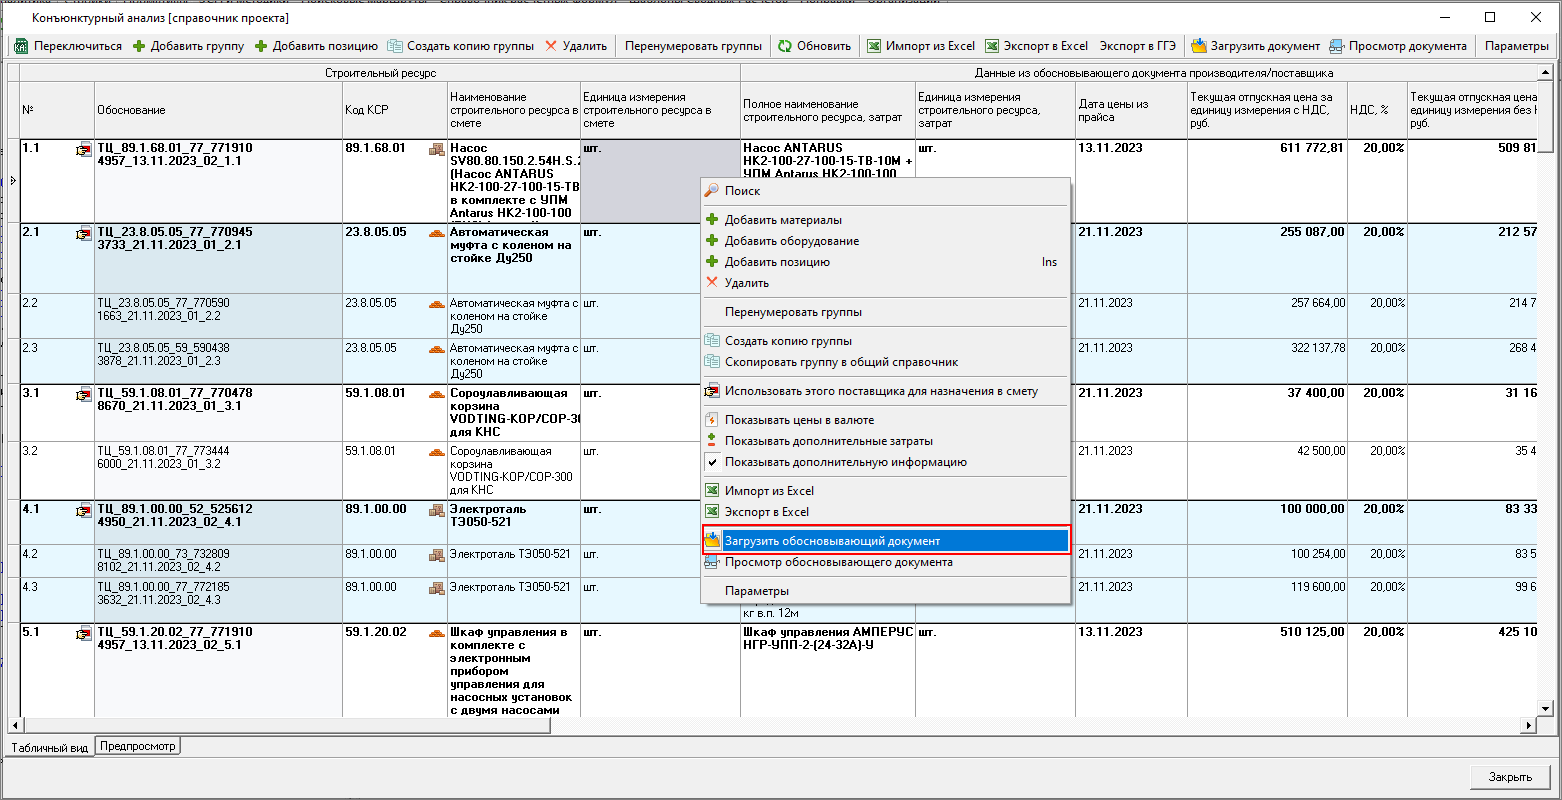Select Загрузить обосновывающий документ menu item
This screenshot has height=800, width=1562.
coord(832,541)
